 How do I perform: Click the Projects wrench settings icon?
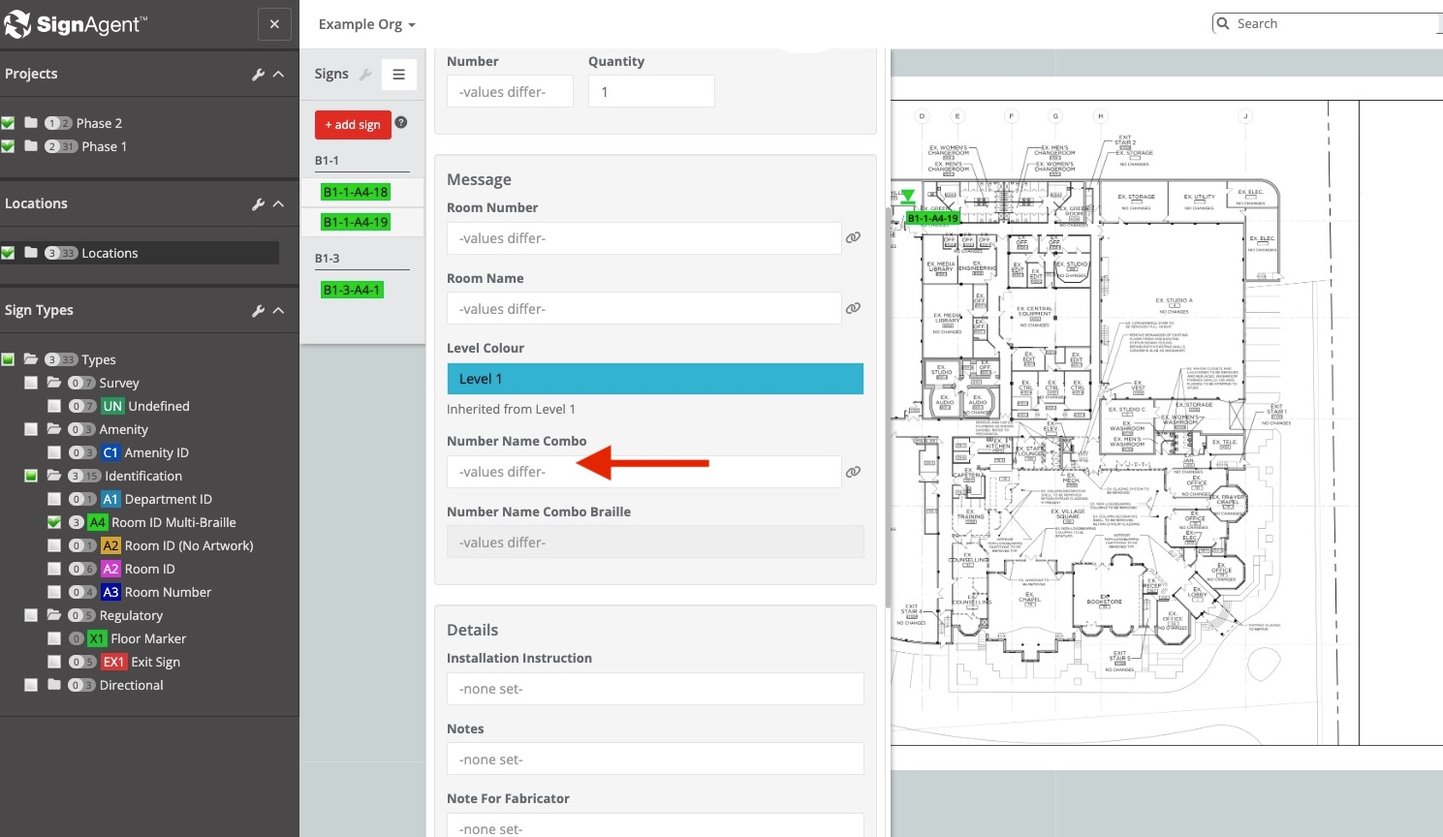tap(258, 74)
